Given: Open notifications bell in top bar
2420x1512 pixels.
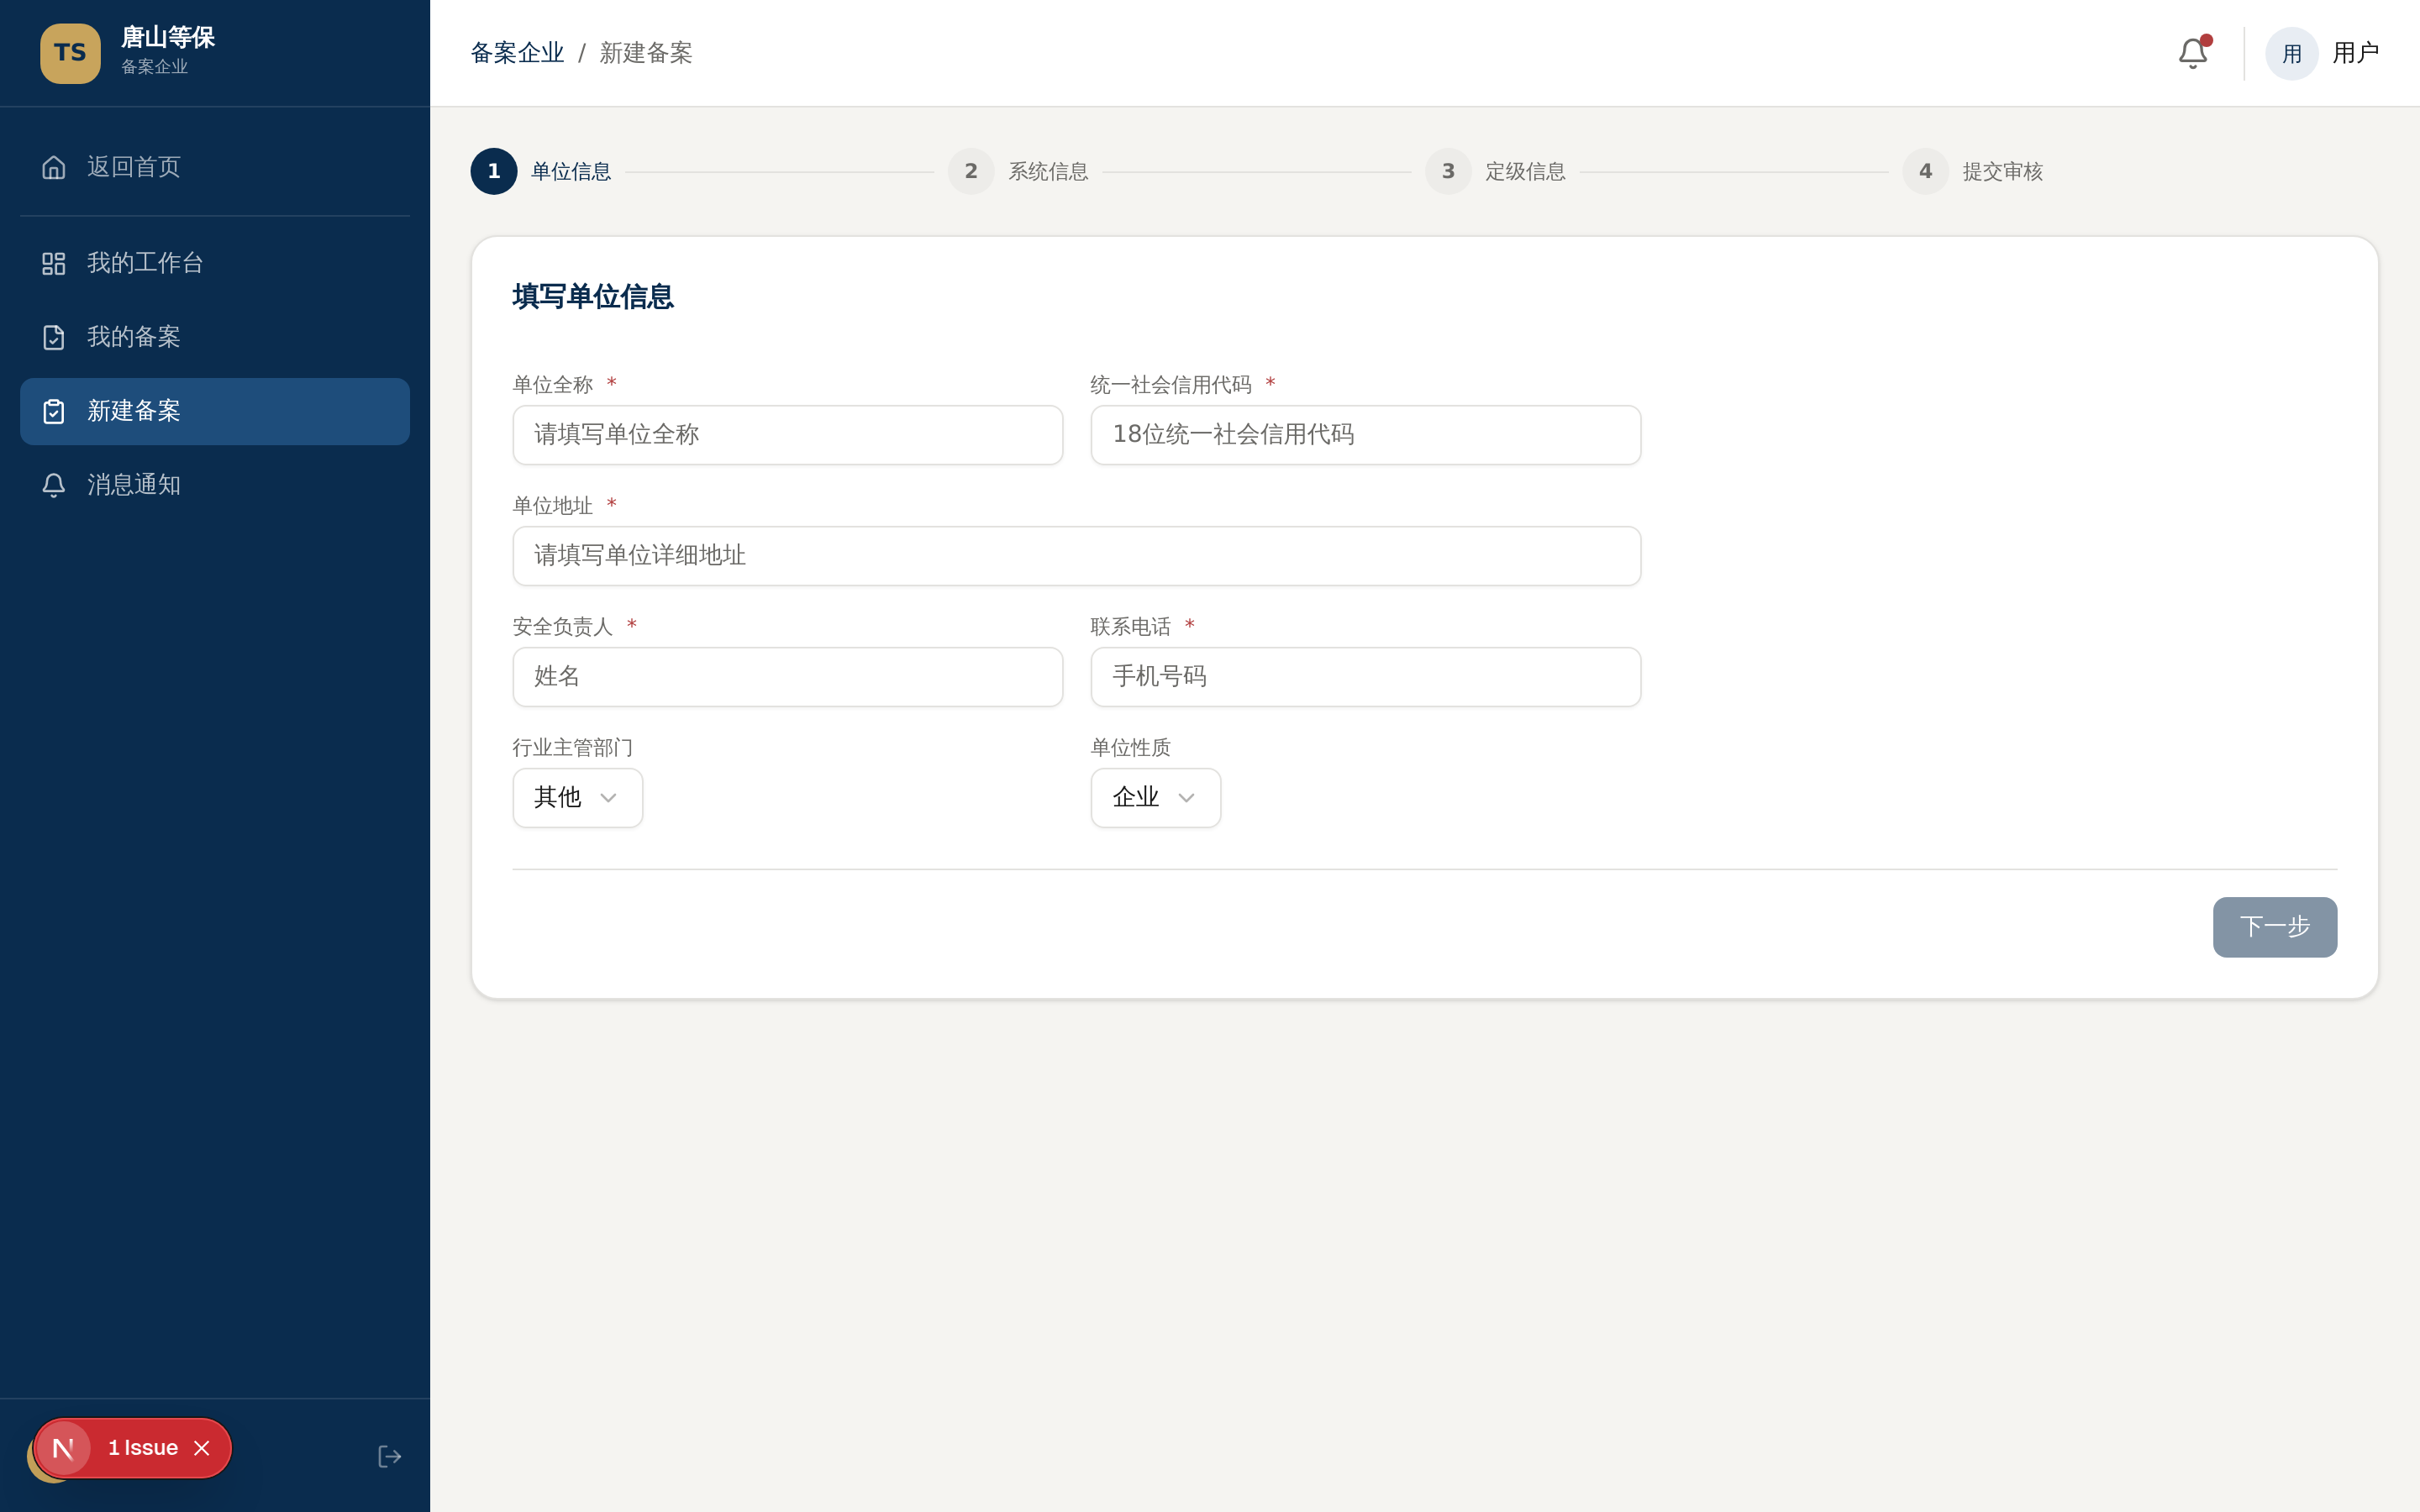Looking at the screenshot, I should coord(2193,53).
